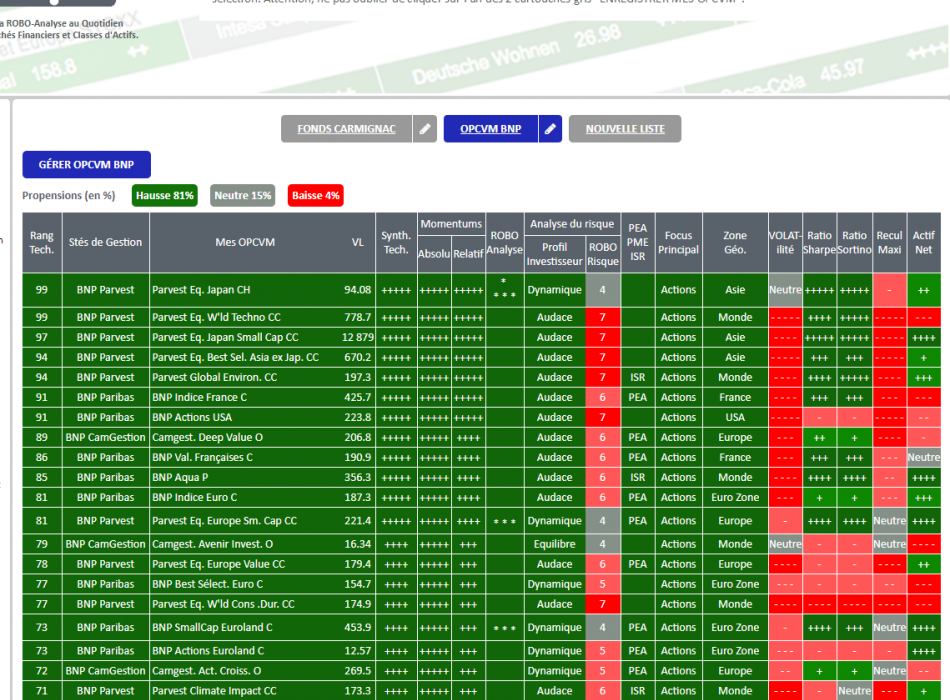
Task: Click the Ratio Sortino header
Action: coord(854,242)
